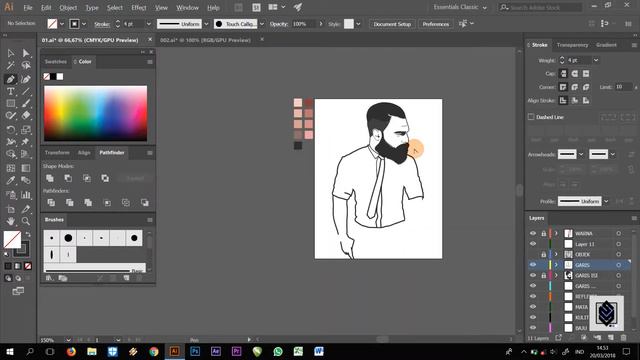Open the Align panel tab
Image resolution: width=640 pixels, height=360 pixels.
(x=84, y=153)
